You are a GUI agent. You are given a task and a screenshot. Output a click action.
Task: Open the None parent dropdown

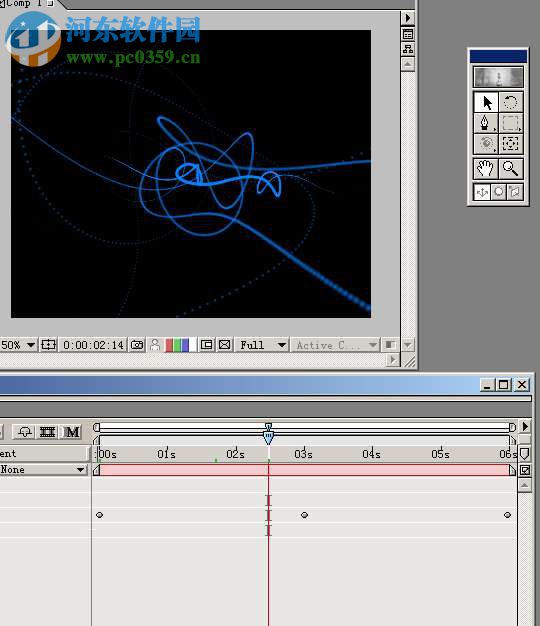44,470
